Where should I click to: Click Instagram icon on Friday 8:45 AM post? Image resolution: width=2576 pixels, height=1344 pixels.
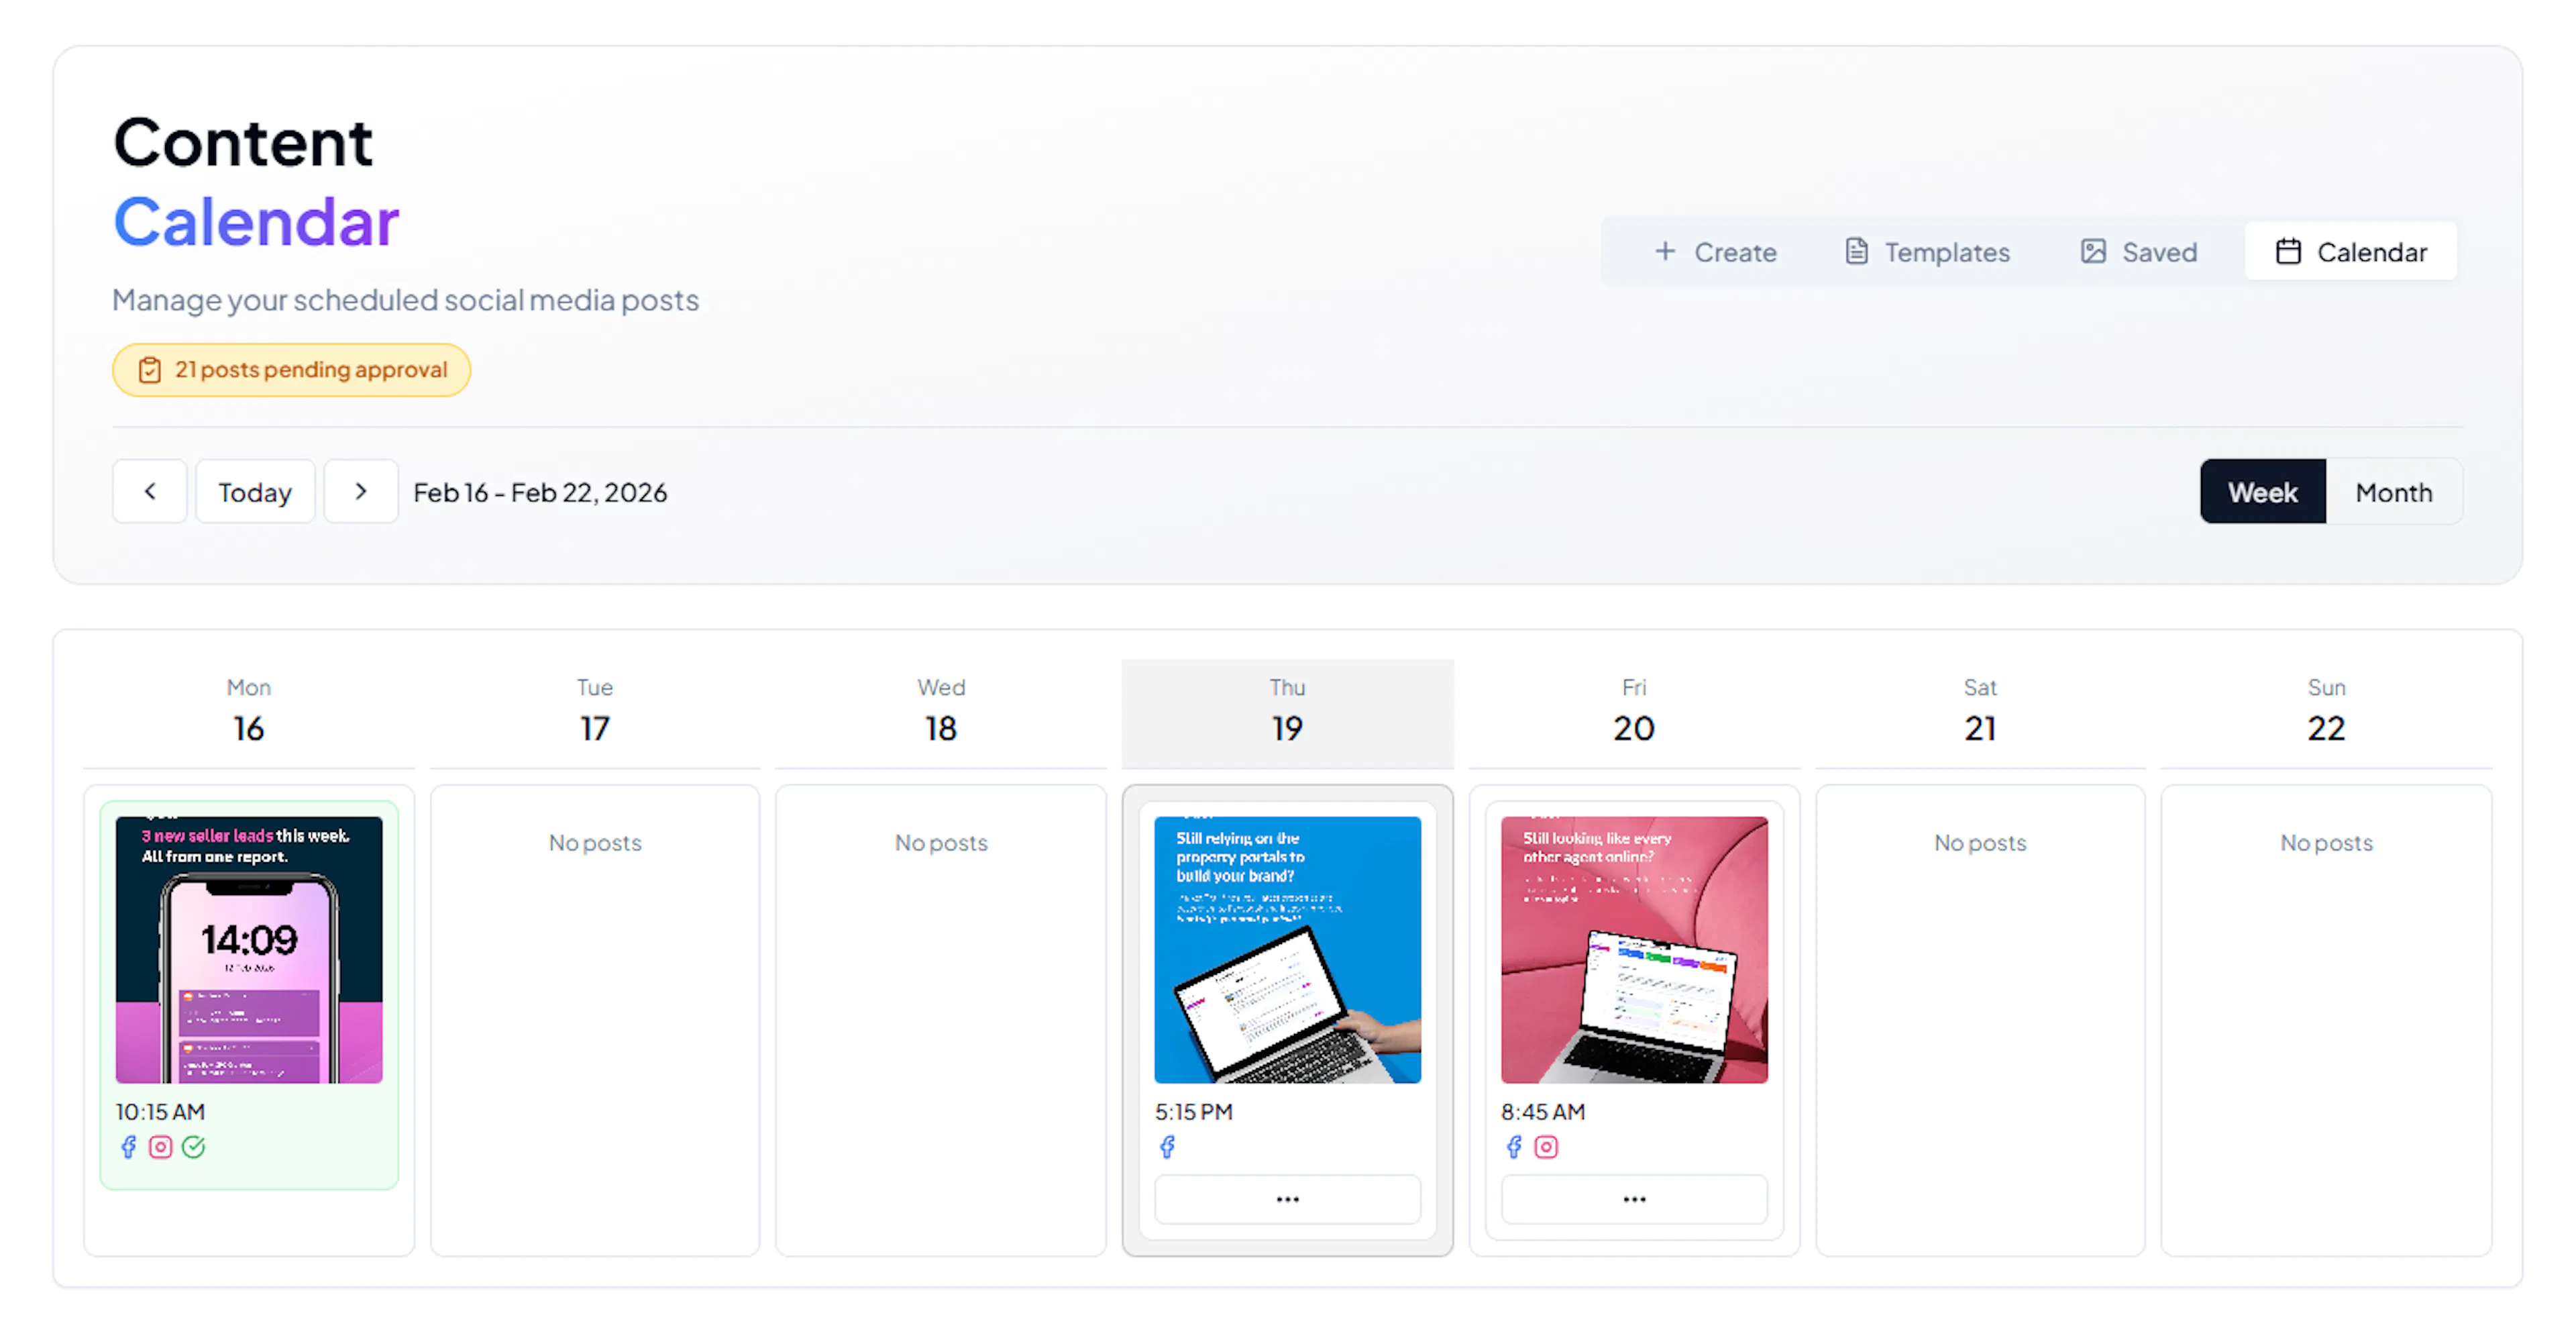tap(1546, 1147)
